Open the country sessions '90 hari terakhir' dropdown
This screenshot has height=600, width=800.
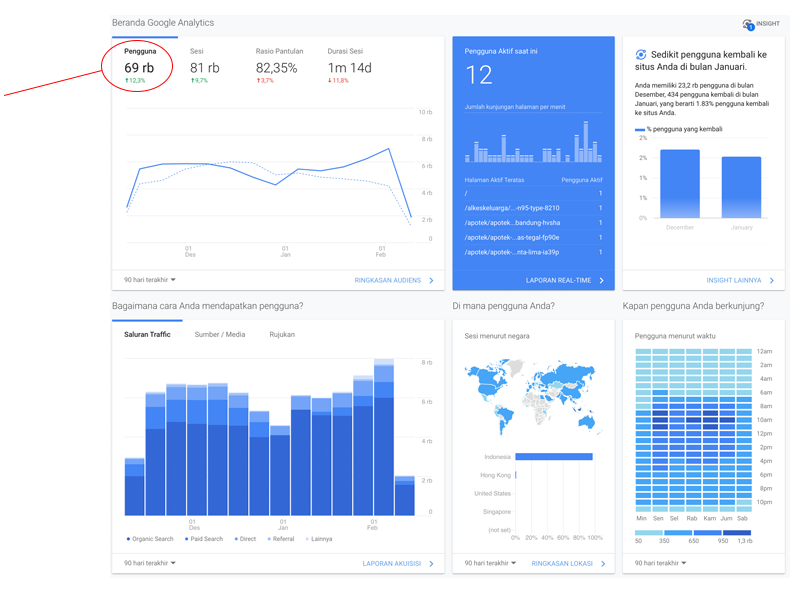tap(490, 563)
